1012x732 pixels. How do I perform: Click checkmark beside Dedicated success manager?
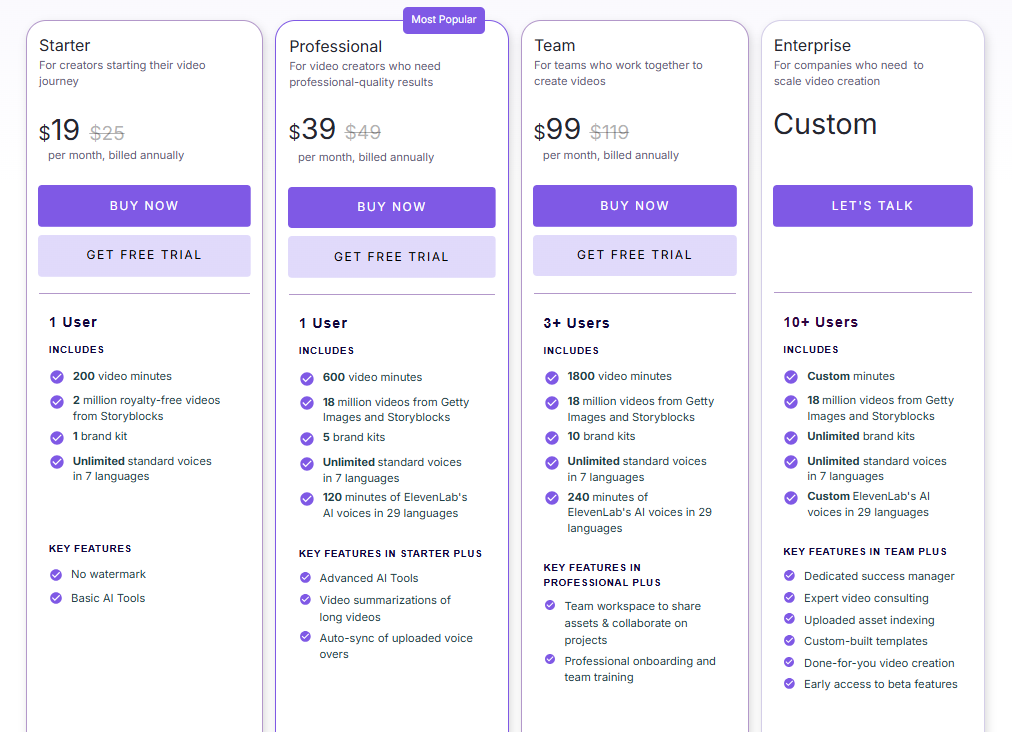(789, 575)
